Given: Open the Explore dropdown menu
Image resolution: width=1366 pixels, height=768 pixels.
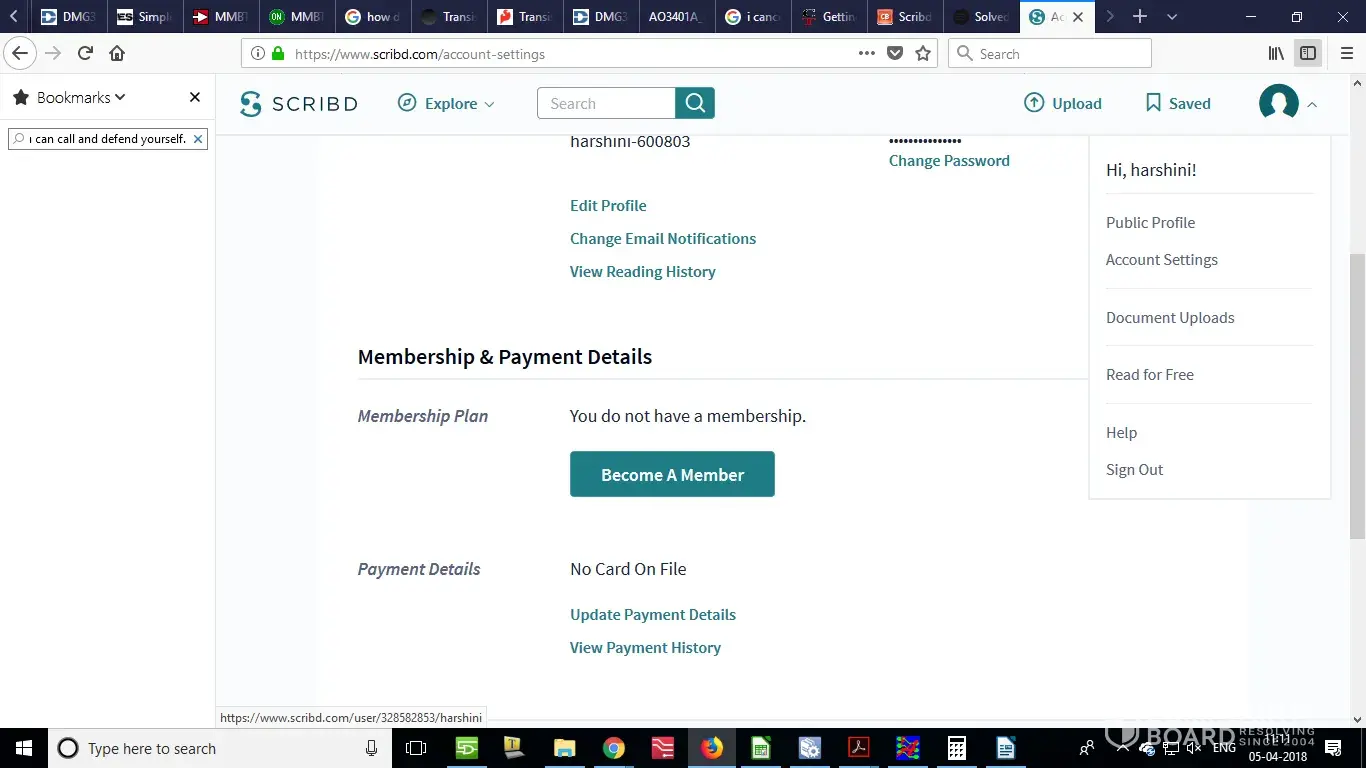Looking at the screenshot, I should (x=446, y=103).
